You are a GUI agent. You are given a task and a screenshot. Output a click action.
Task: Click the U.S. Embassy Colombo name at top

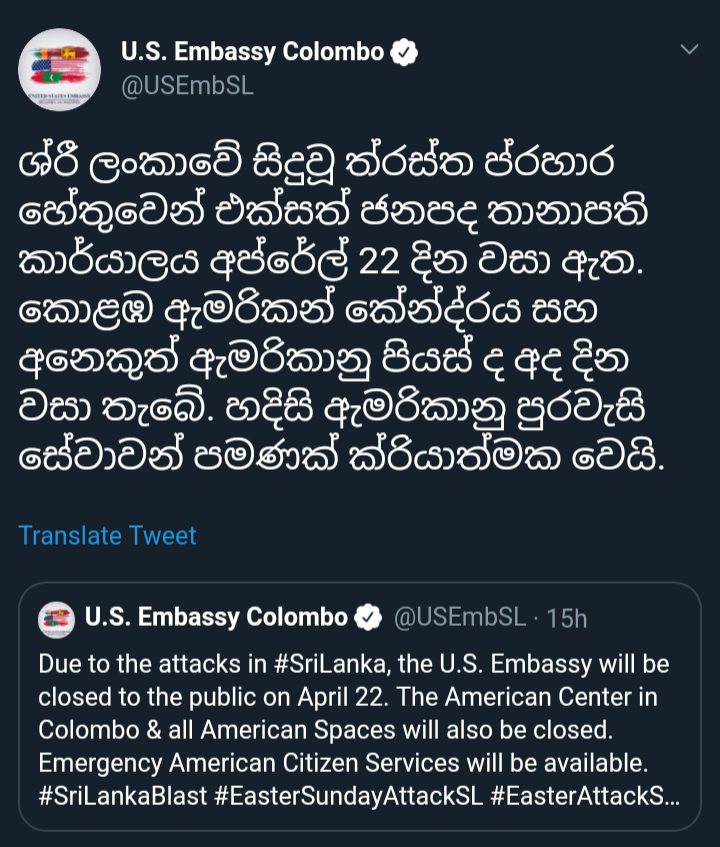[x=252, y=52]
